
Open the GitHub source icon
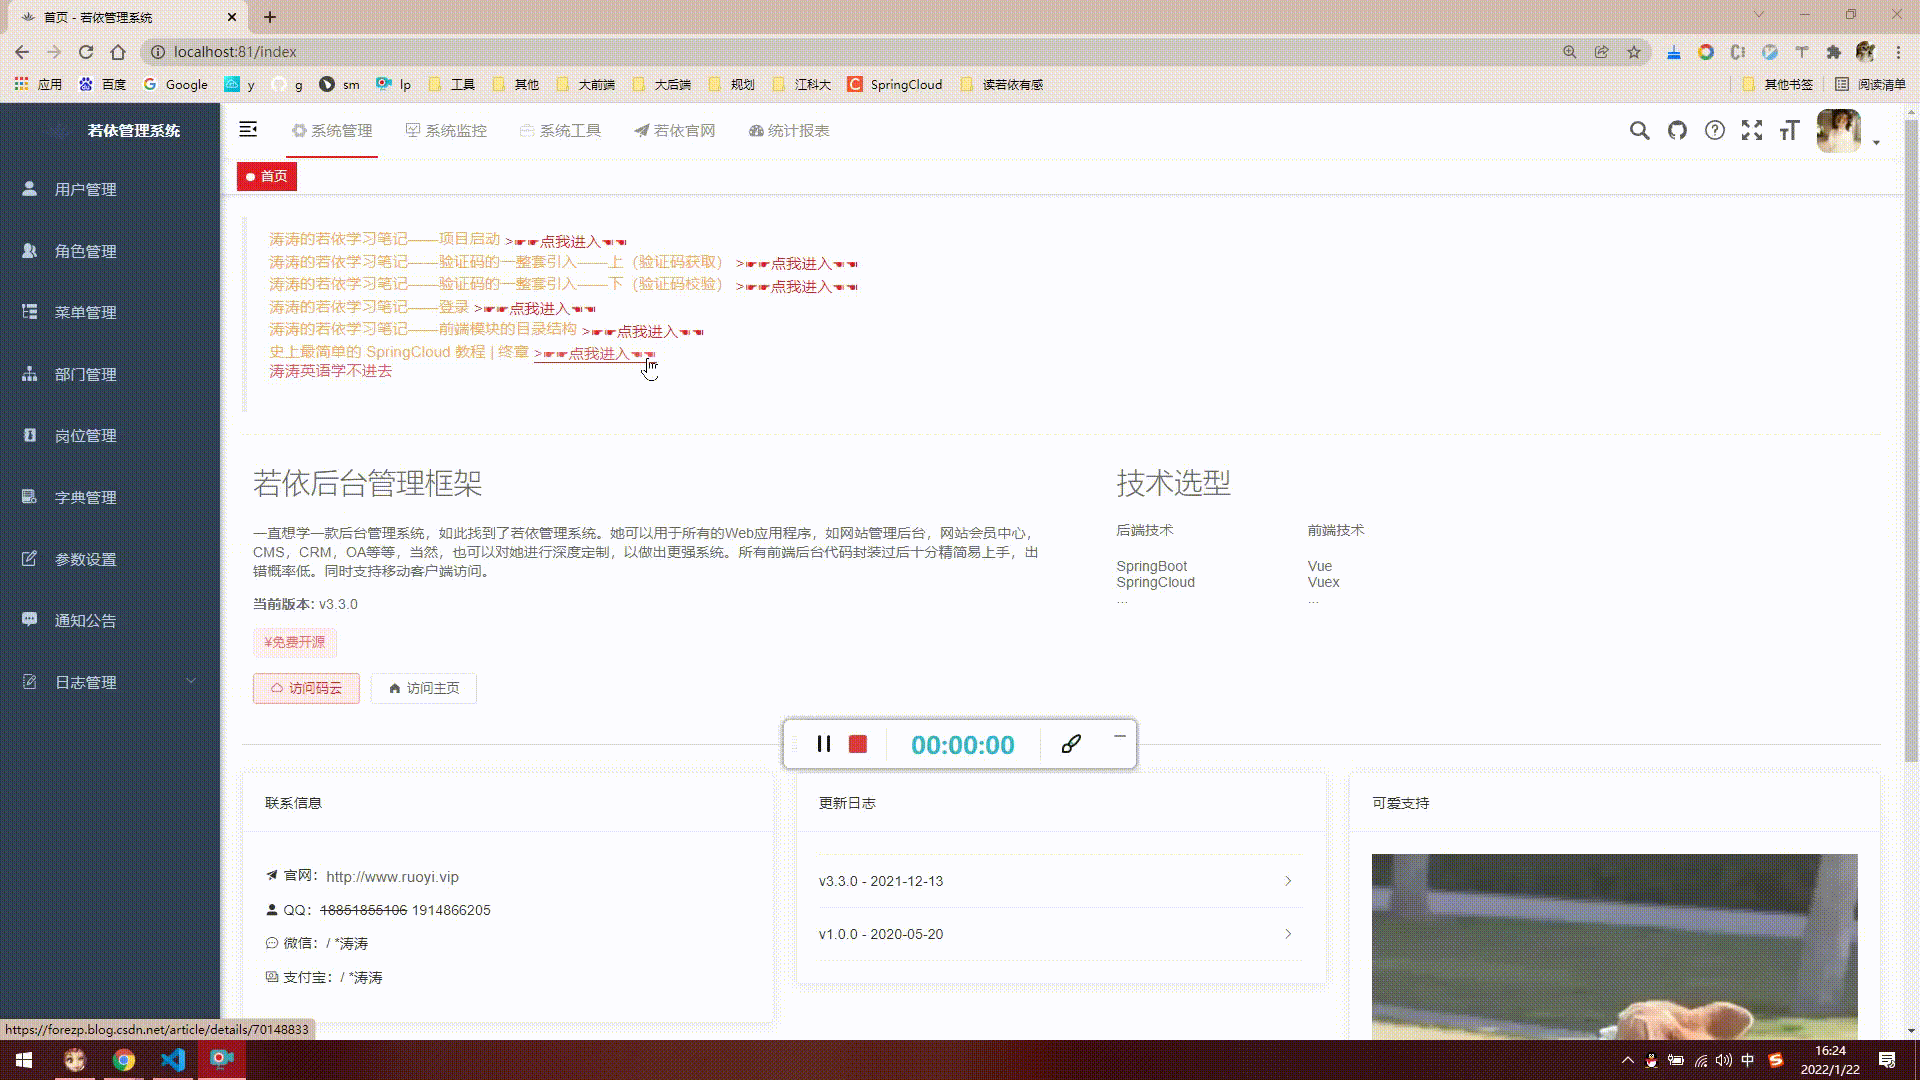point(1677,130)
